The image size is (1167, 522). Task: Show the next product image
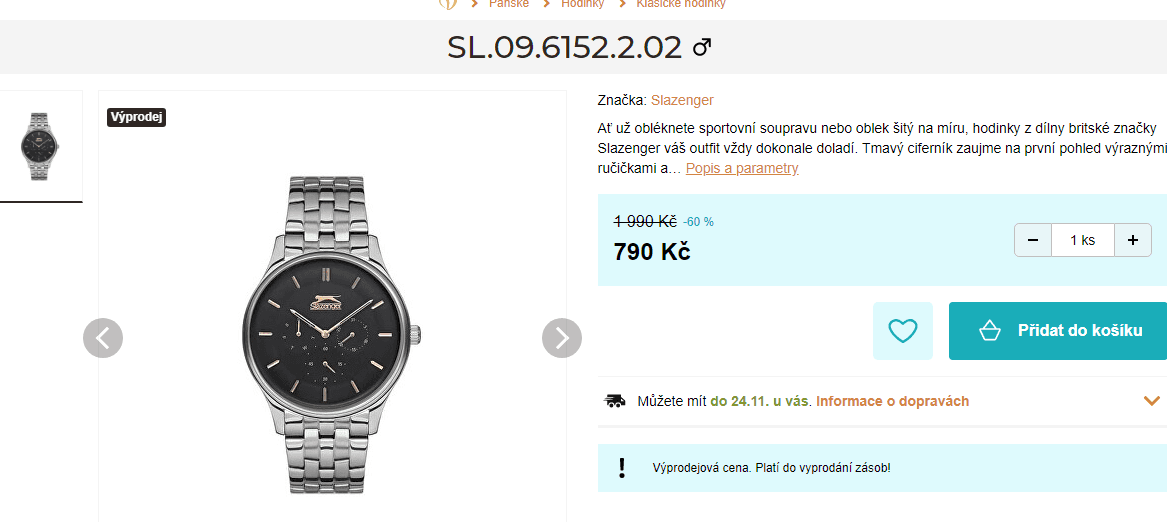point(562,338)
